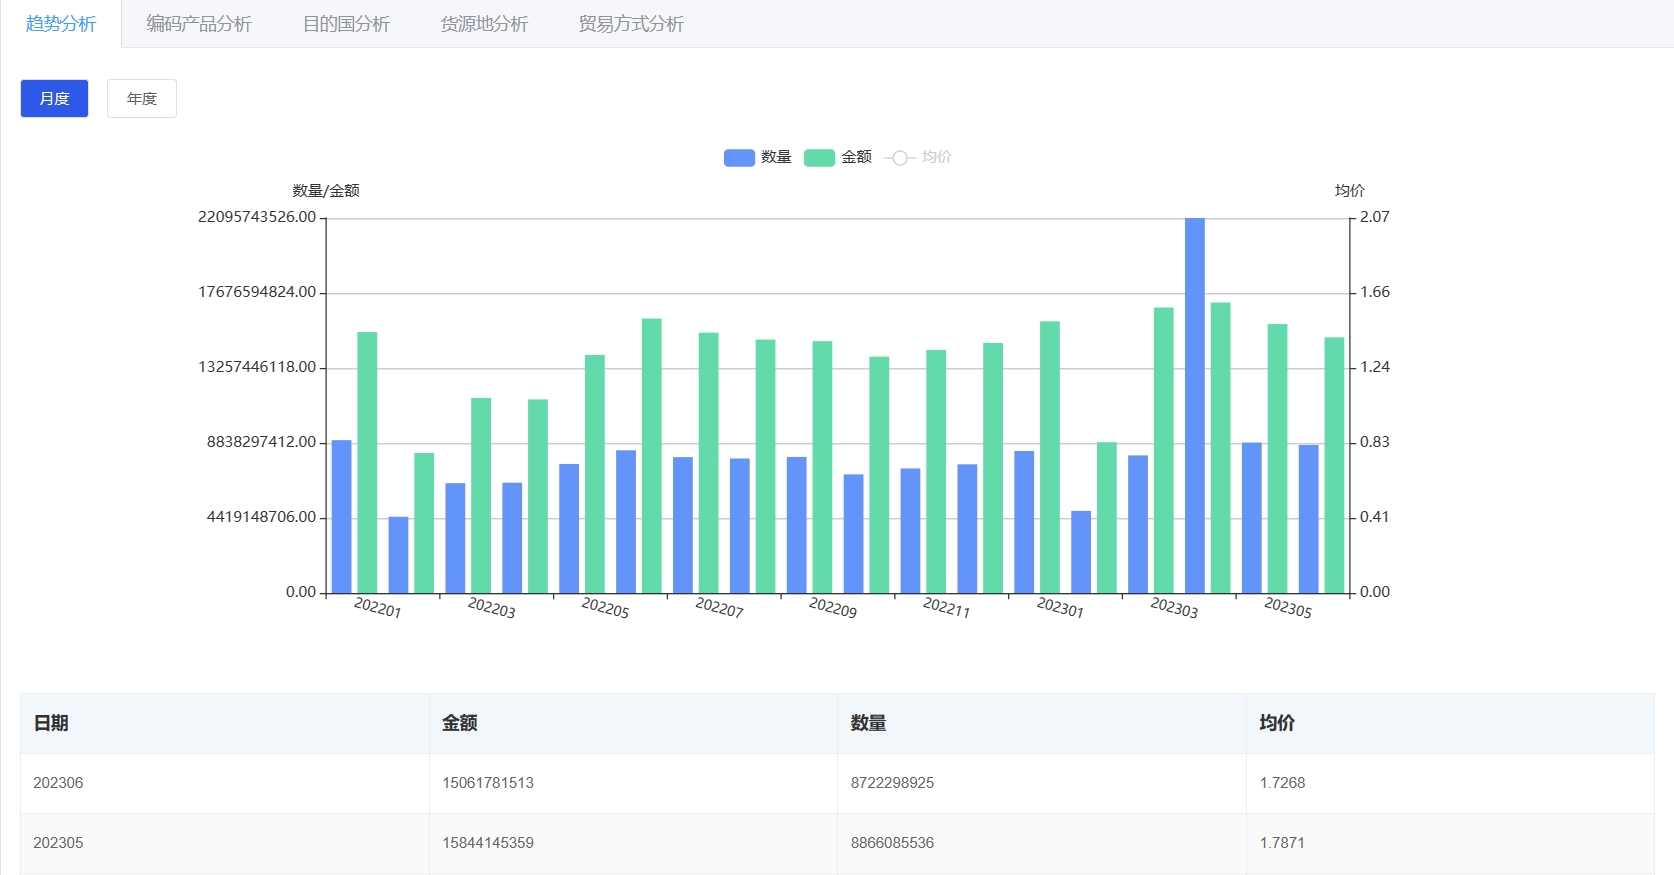Click the x-axis label 202201

coord(378,607)
